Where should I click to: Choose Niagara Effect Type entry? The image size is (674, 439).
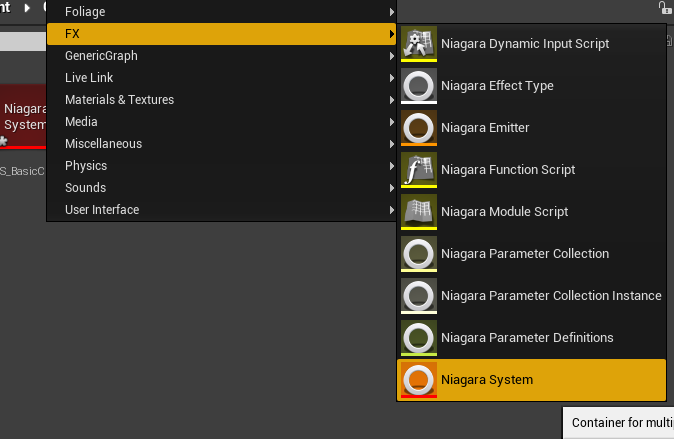tap(531, 86)
